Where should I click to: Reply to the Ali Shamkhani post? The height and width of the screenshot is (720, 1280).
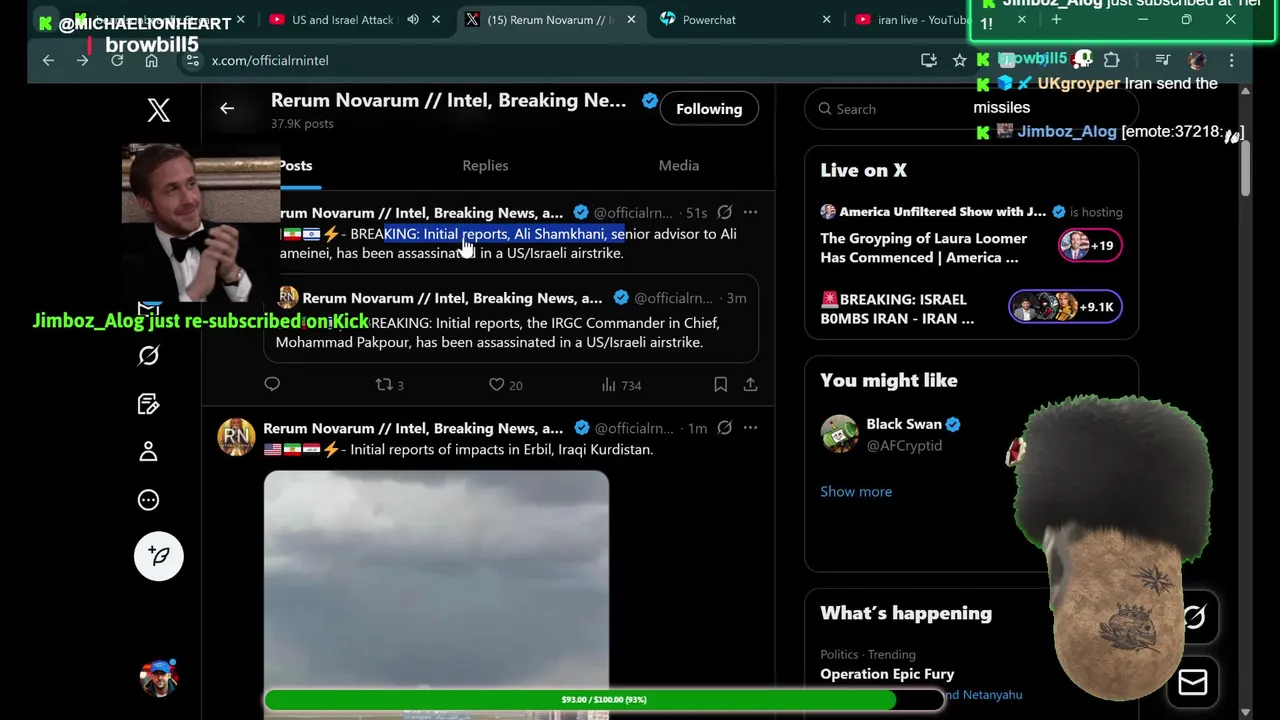tap(272, 385)
